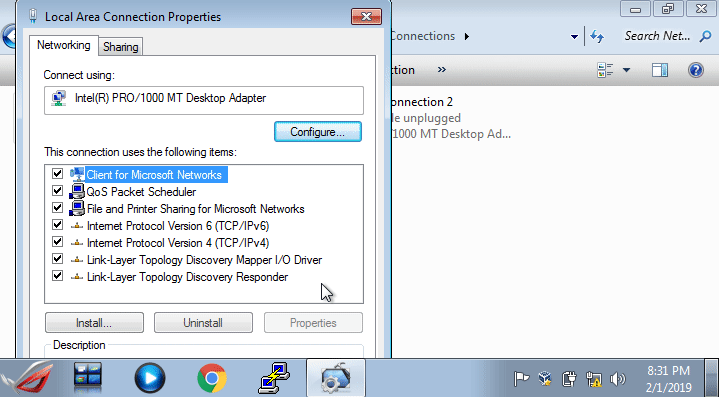The width and height of the screenshot is (719, 397).
Task: Open the view options dropdown arrow
Action: point(626,70)
